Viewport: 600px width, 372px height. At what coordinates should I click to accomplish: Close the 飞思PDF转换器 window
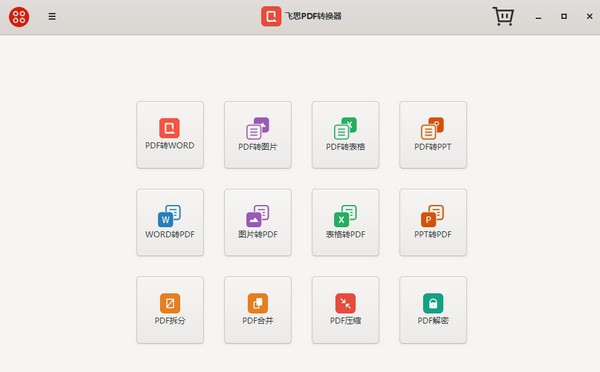[x=589, y=16]
